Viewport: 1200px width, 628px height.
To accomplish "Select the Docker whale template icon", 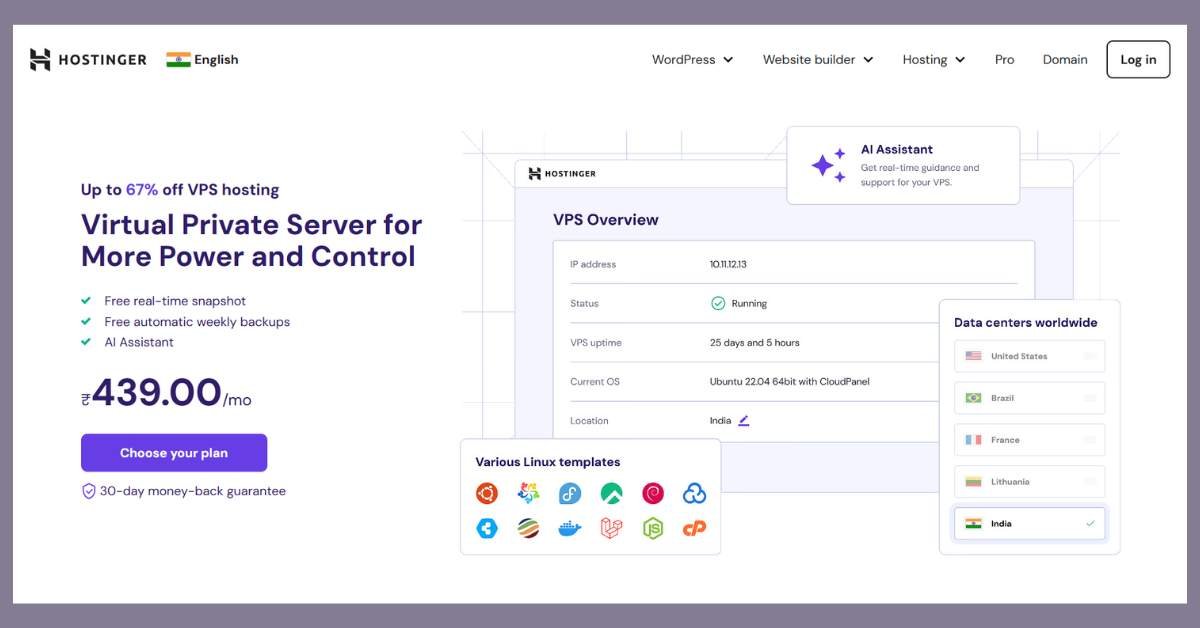I will click(570, 529).
